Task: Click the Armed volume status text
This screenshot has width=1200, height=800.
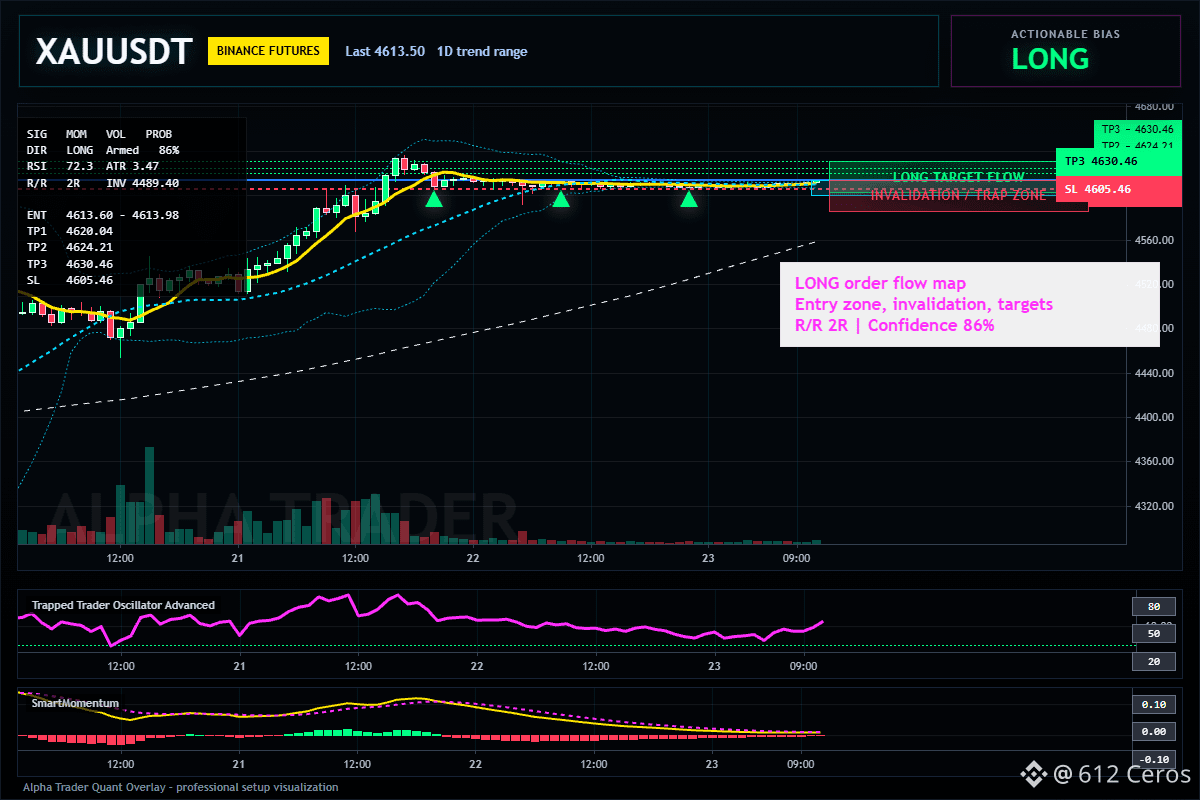Action: pyautogui.click(x=123, y=150)
